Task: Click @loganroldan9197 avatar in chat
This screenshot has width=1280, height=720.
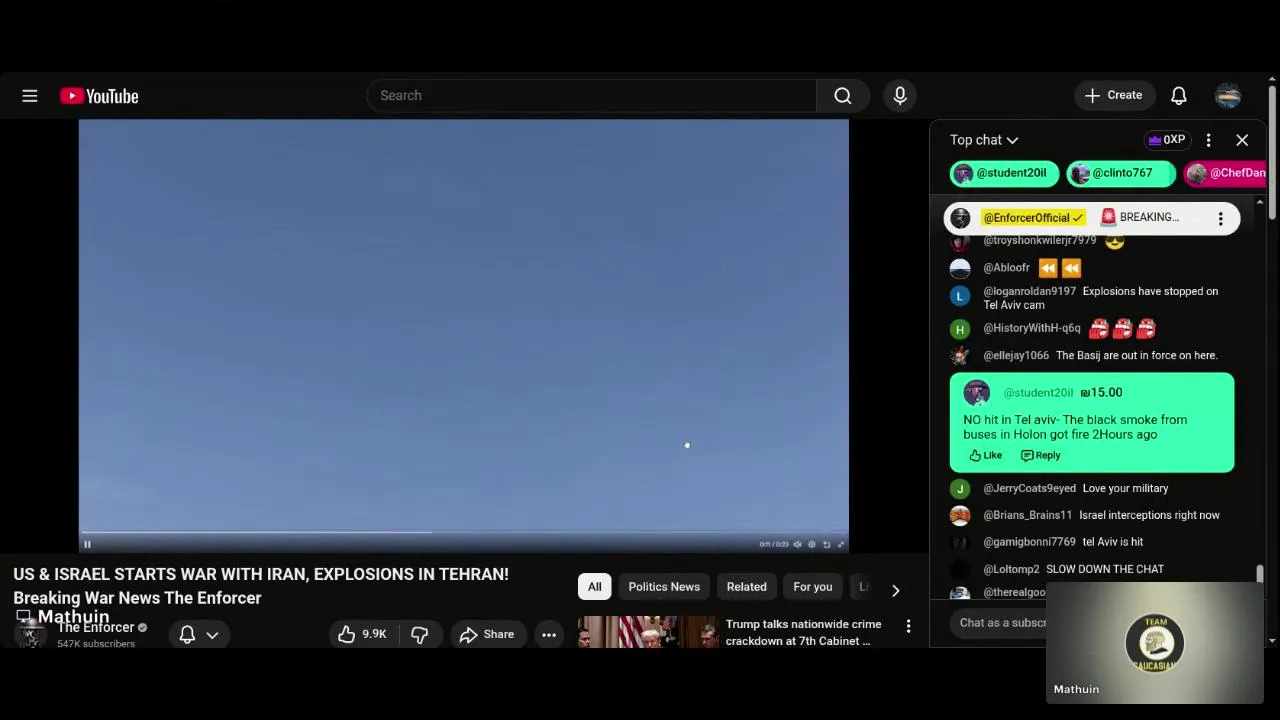Action: pos(960,295)
